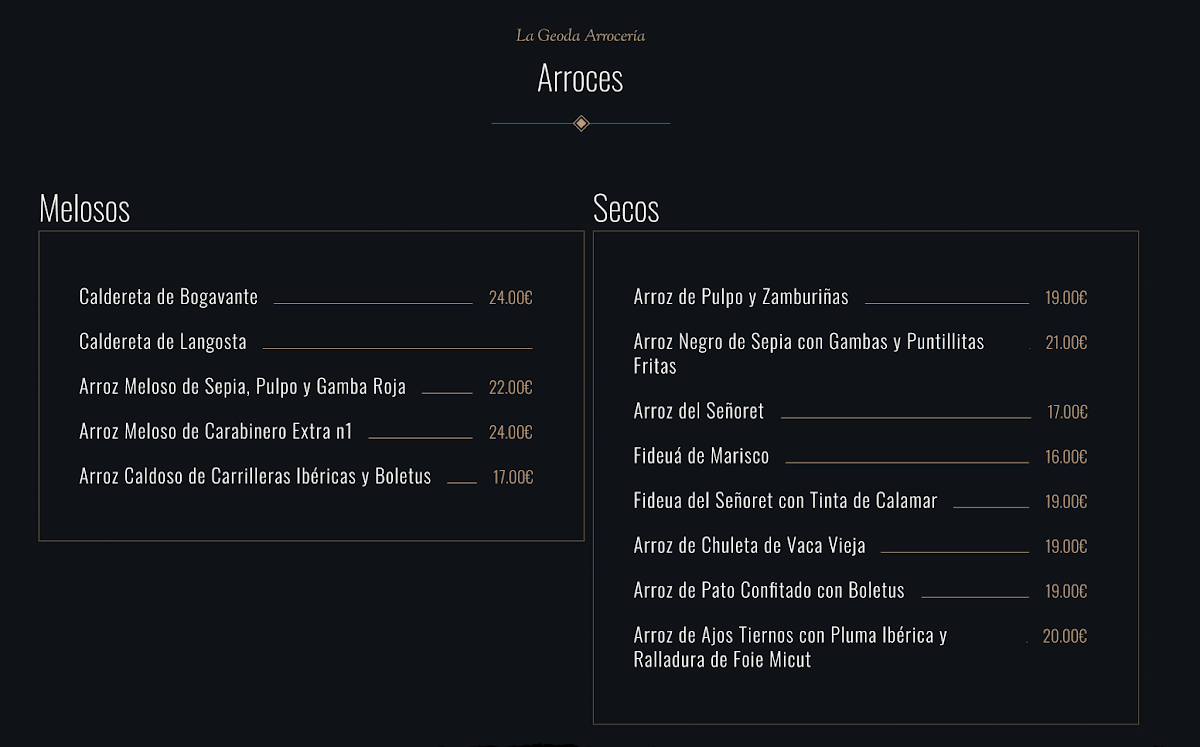Select the Secos section heading
This screenshot has height=747, width=1200.
click(x=626, y=209)
